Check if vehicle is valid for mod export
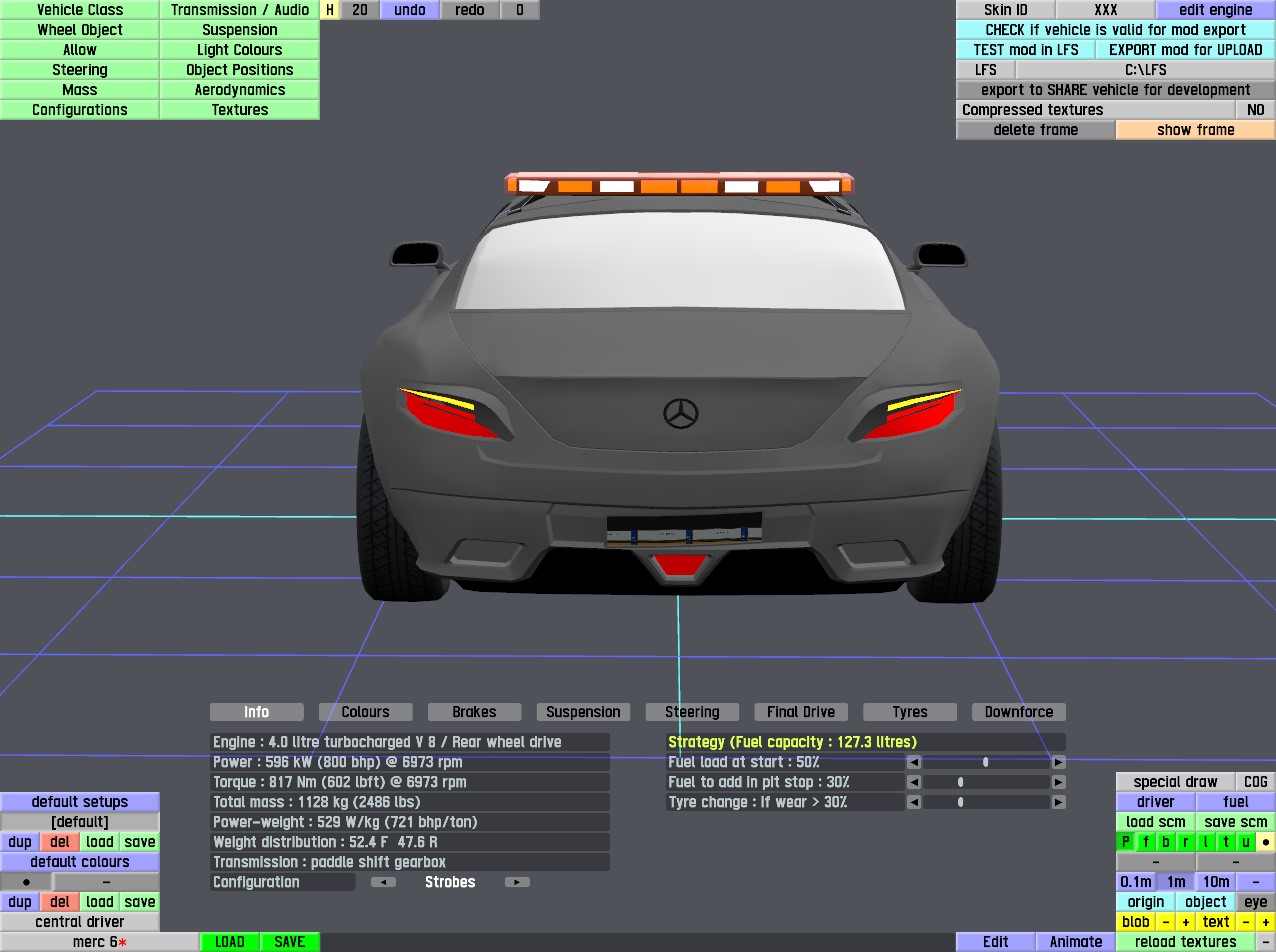The width and height of the screenshot is (1276, 952). pos(1116,30)
